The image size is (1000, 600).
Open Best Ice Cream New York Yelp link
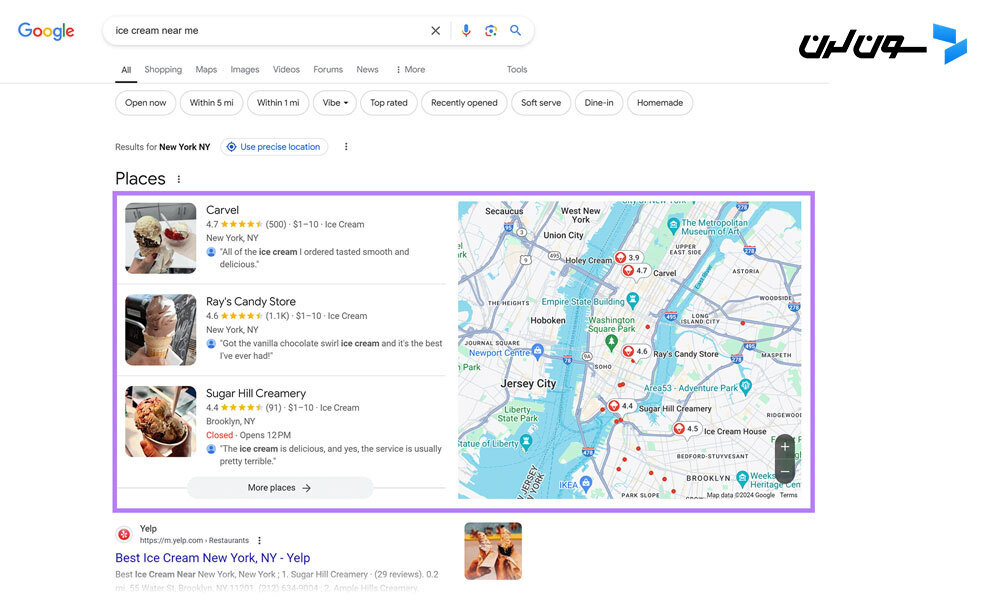pos(212,558)
